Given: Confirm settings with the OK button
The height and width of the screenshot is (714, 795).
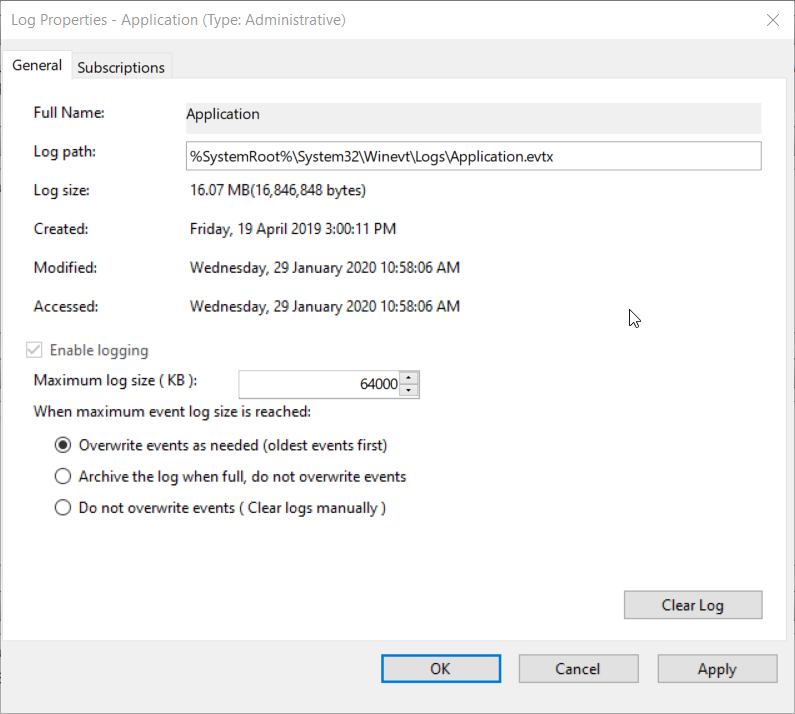Looking at the screenshot, I should [x=440, y=669].
